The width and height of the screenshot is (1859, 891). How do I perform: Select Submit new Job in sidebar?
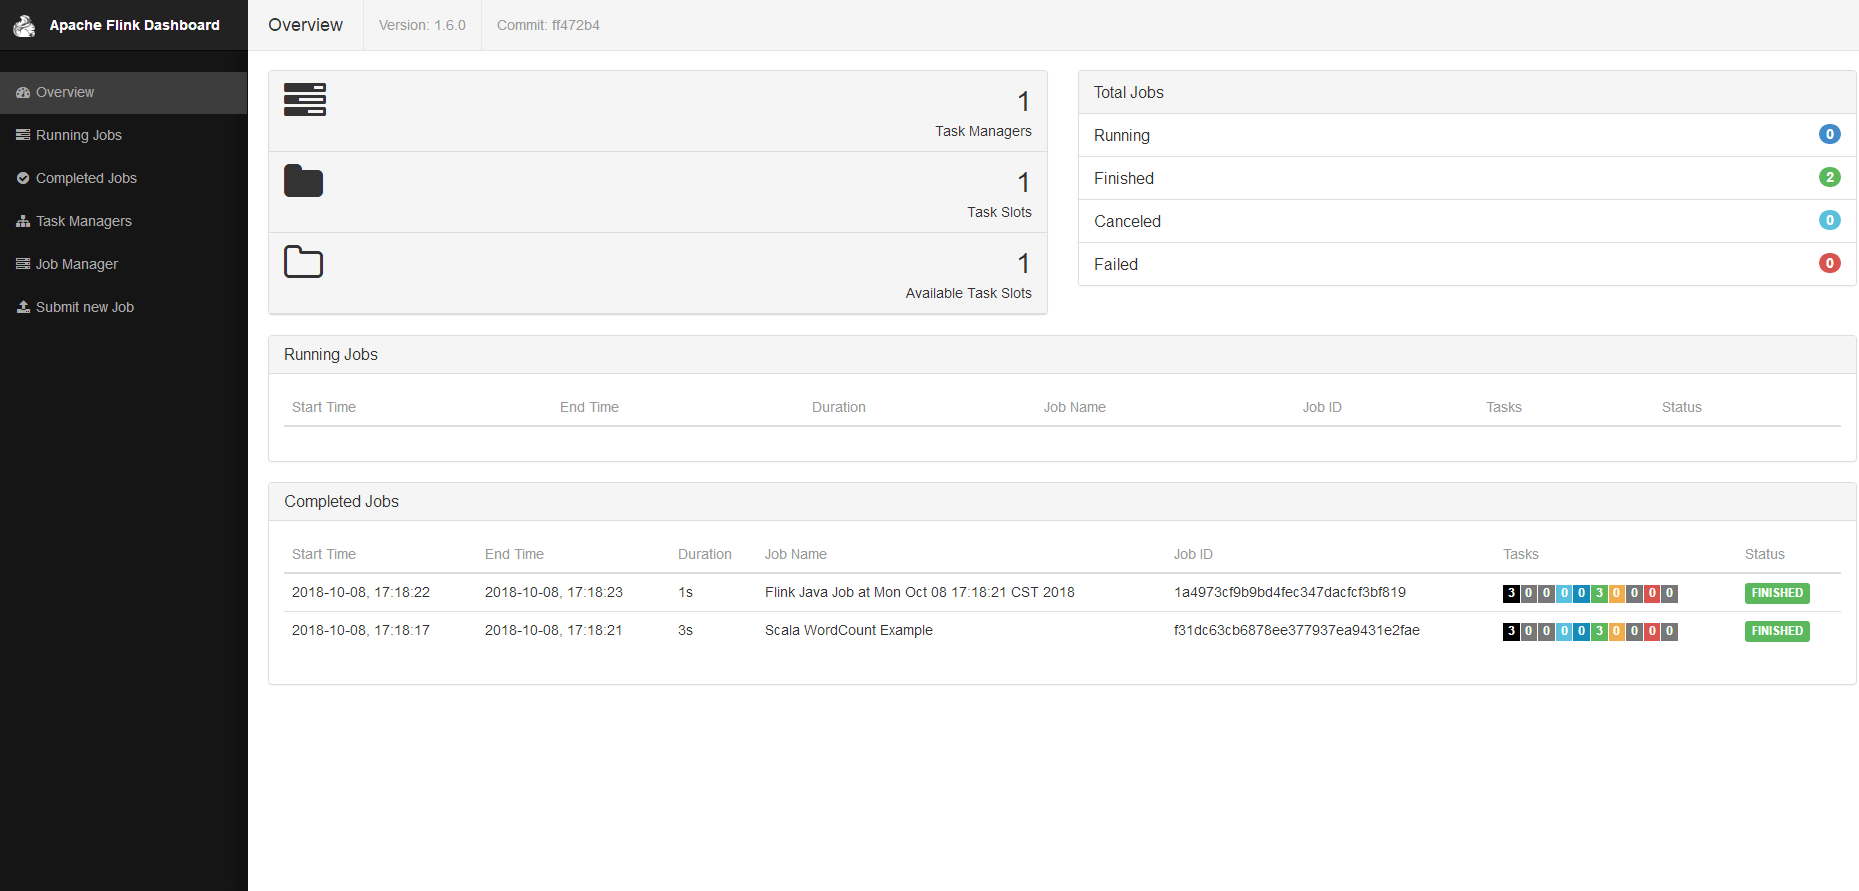(124, 307)
